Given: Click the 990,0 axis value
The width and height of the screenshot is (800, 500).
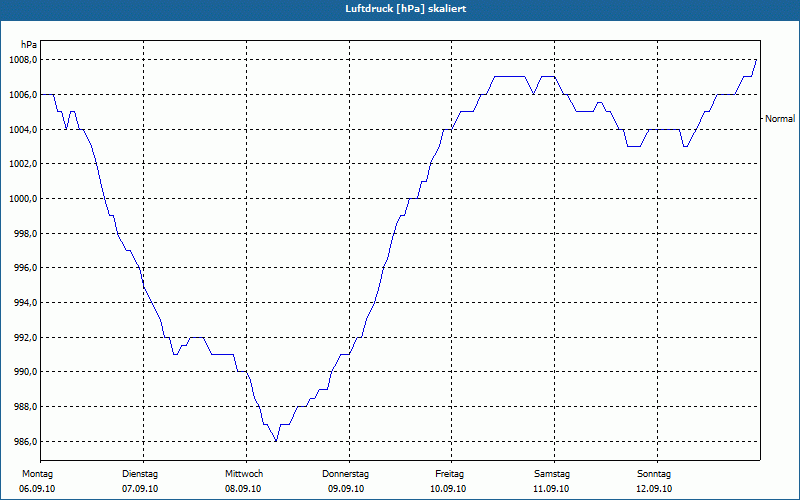Looking at the screenshot, I should pos(25,372).
